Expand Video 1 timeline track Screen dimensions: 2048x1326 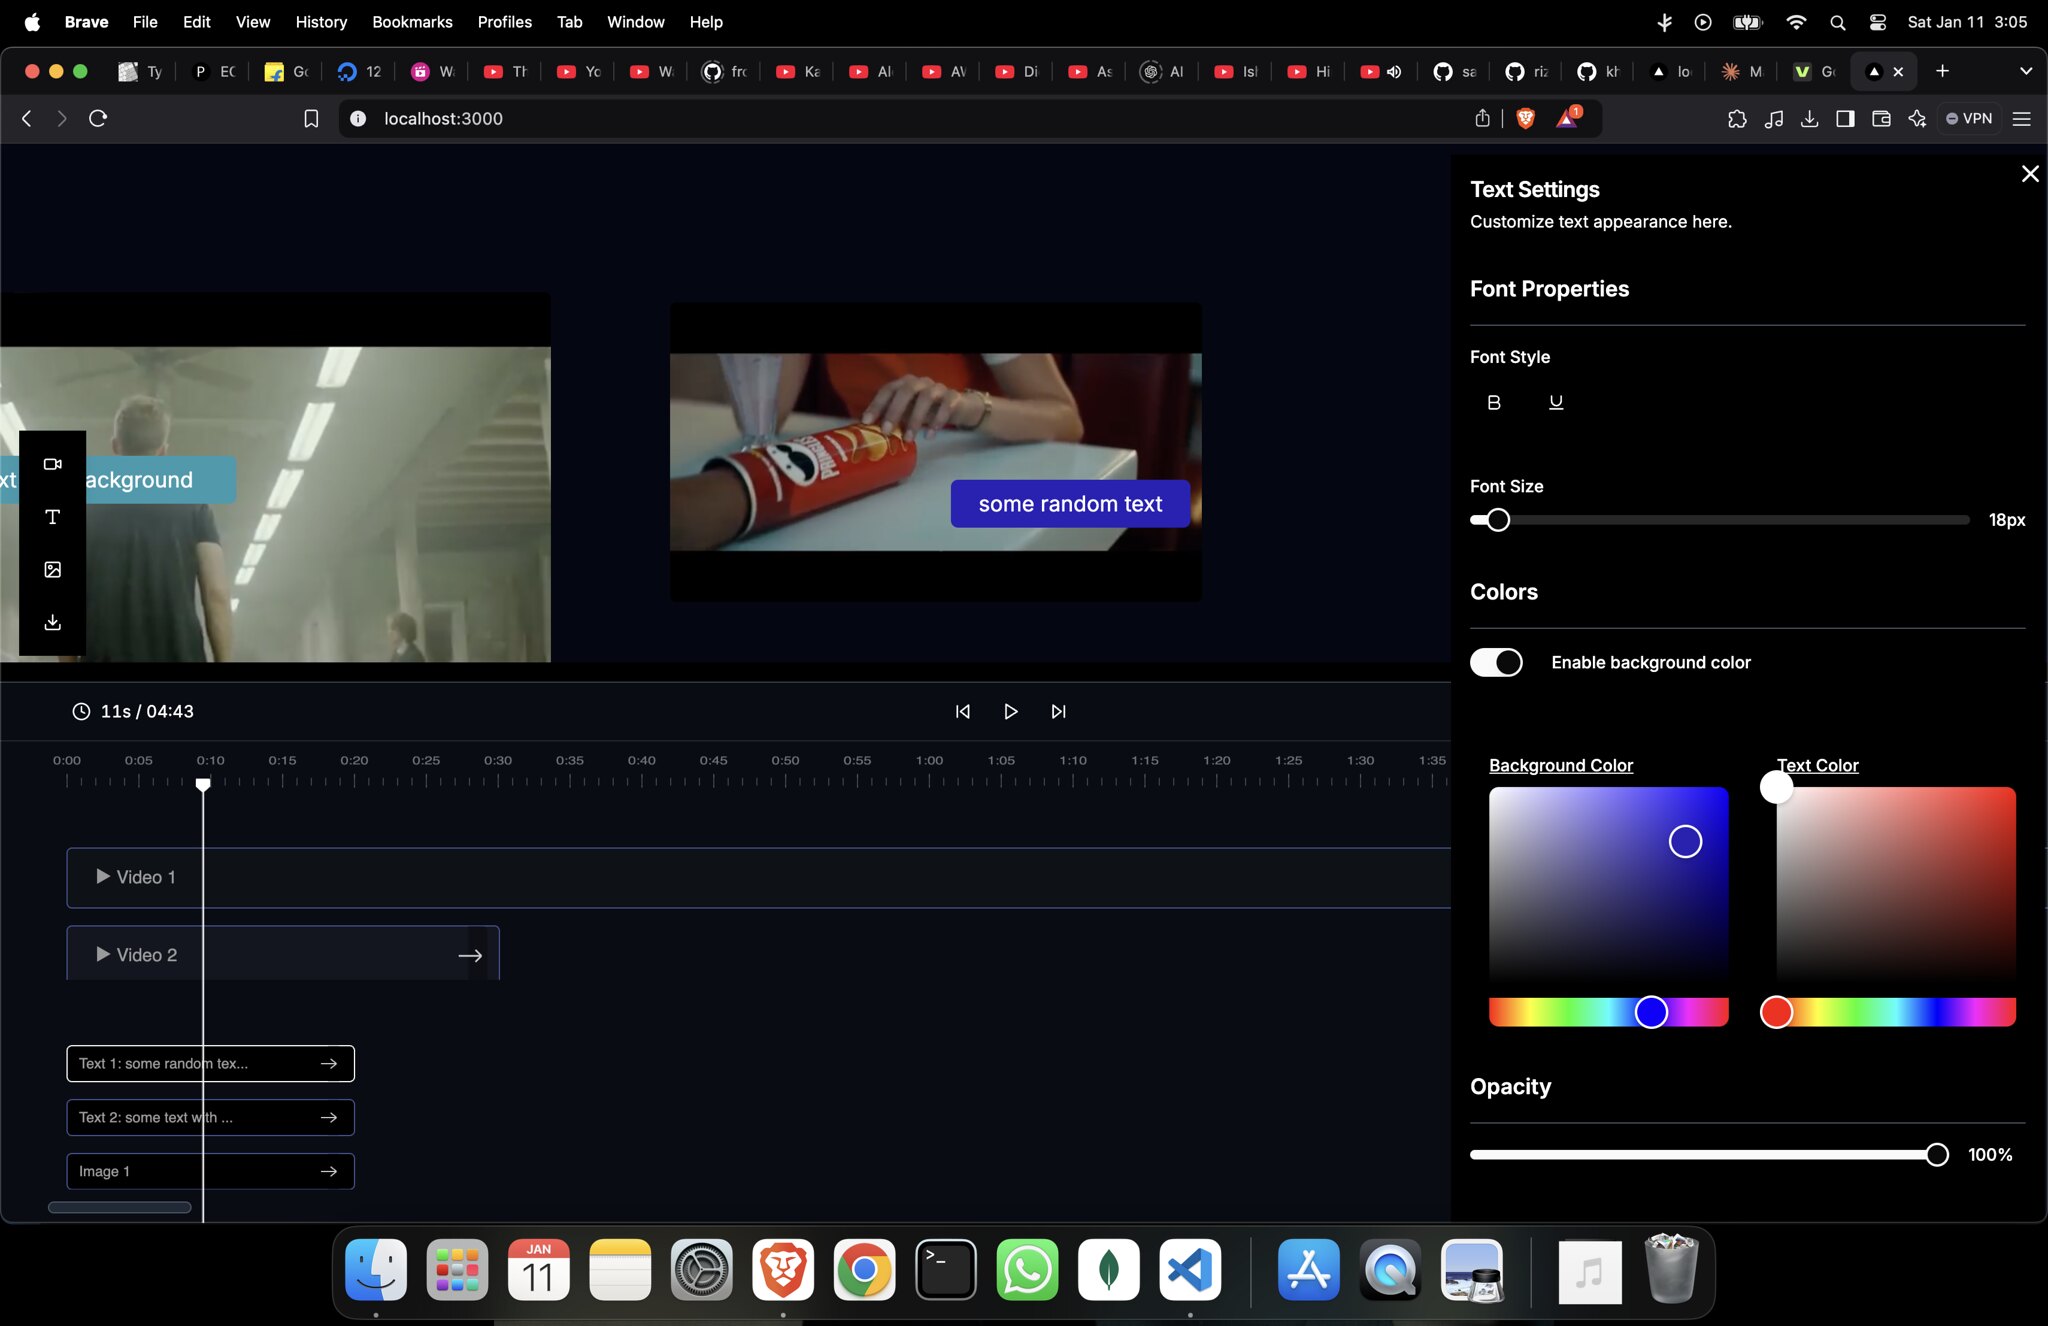[100, 877]
